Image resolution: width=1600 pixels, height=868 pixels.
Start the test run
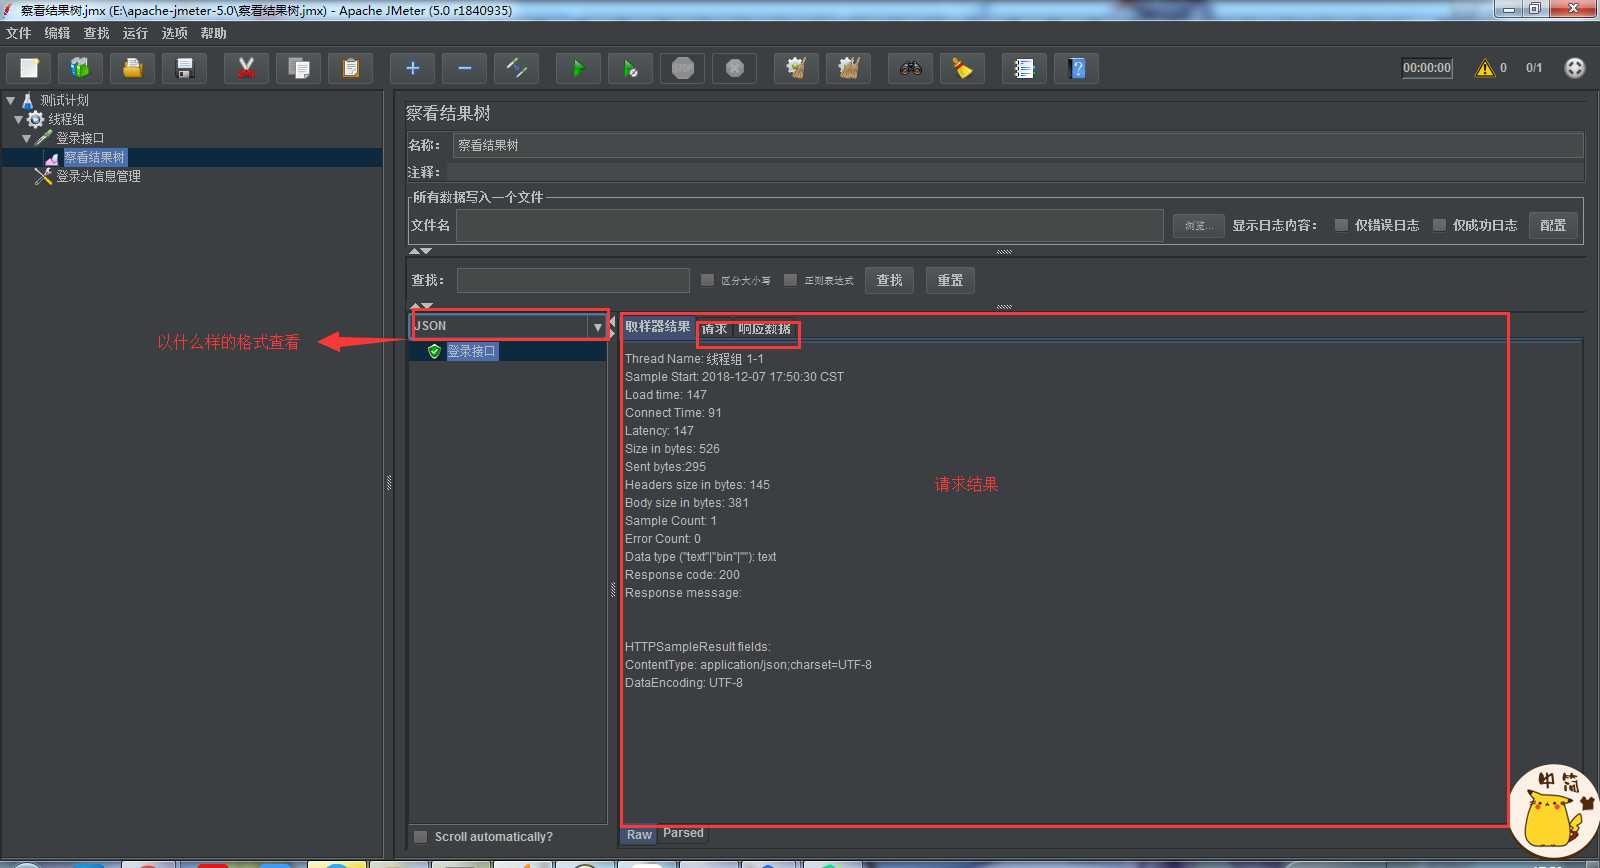(x=579, y=68)
